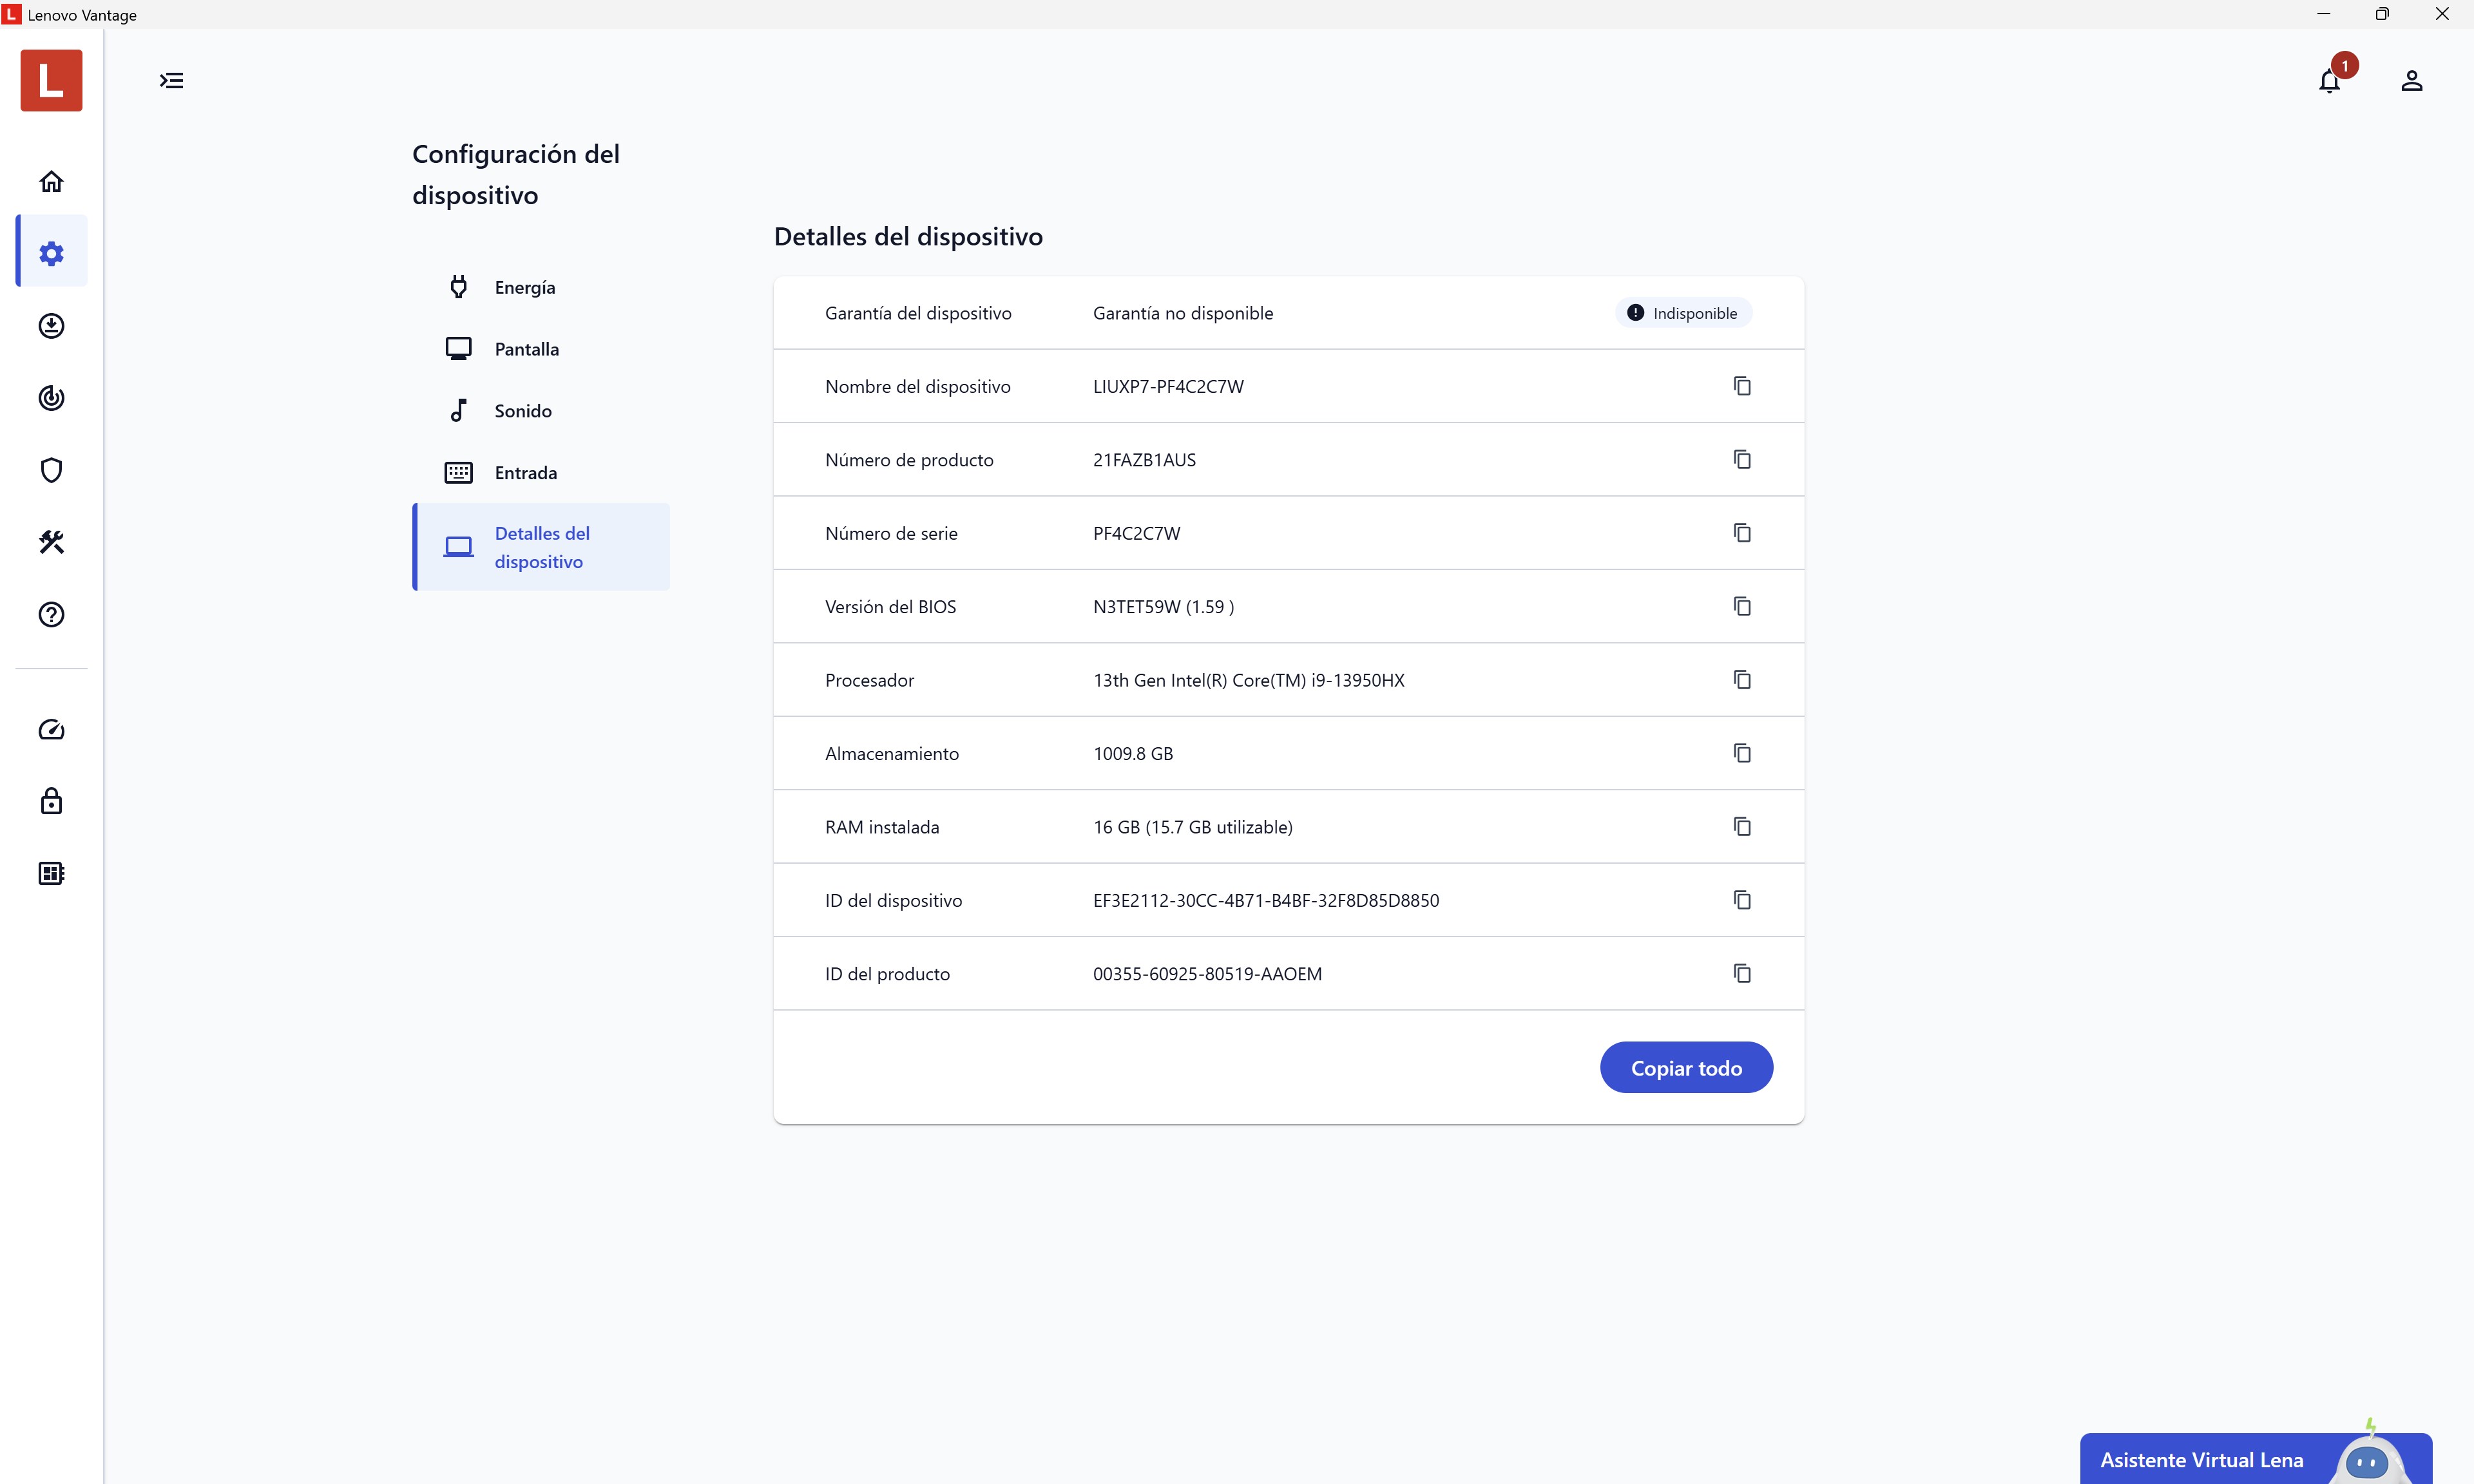Click serial number PF4C2C7W text

(1136, 533)
